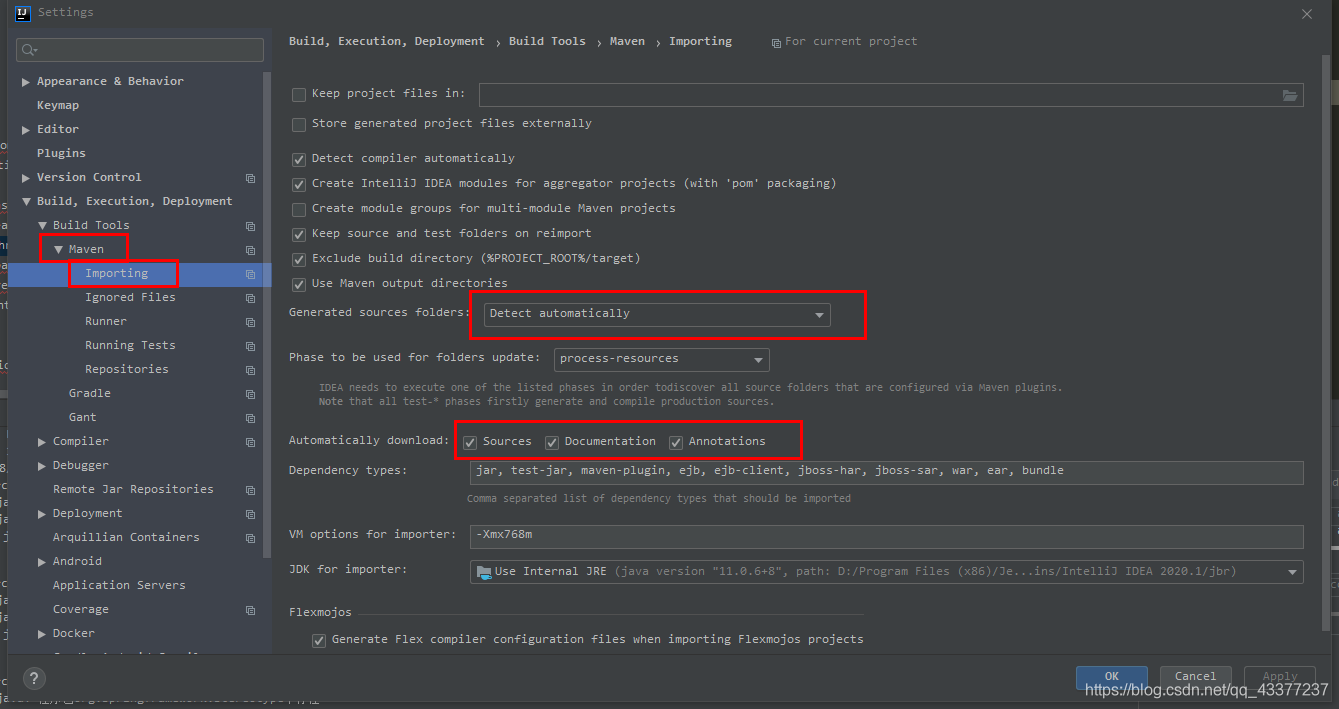Uncheck automatic download of Documentation

552,442
